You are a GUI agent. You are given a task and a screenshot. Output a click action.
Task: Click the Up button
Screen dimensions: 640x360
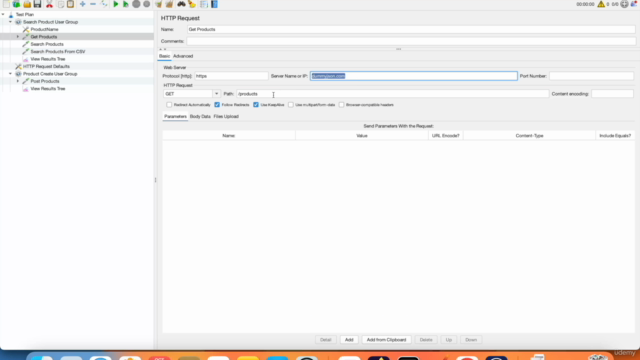tap(449, 340)
